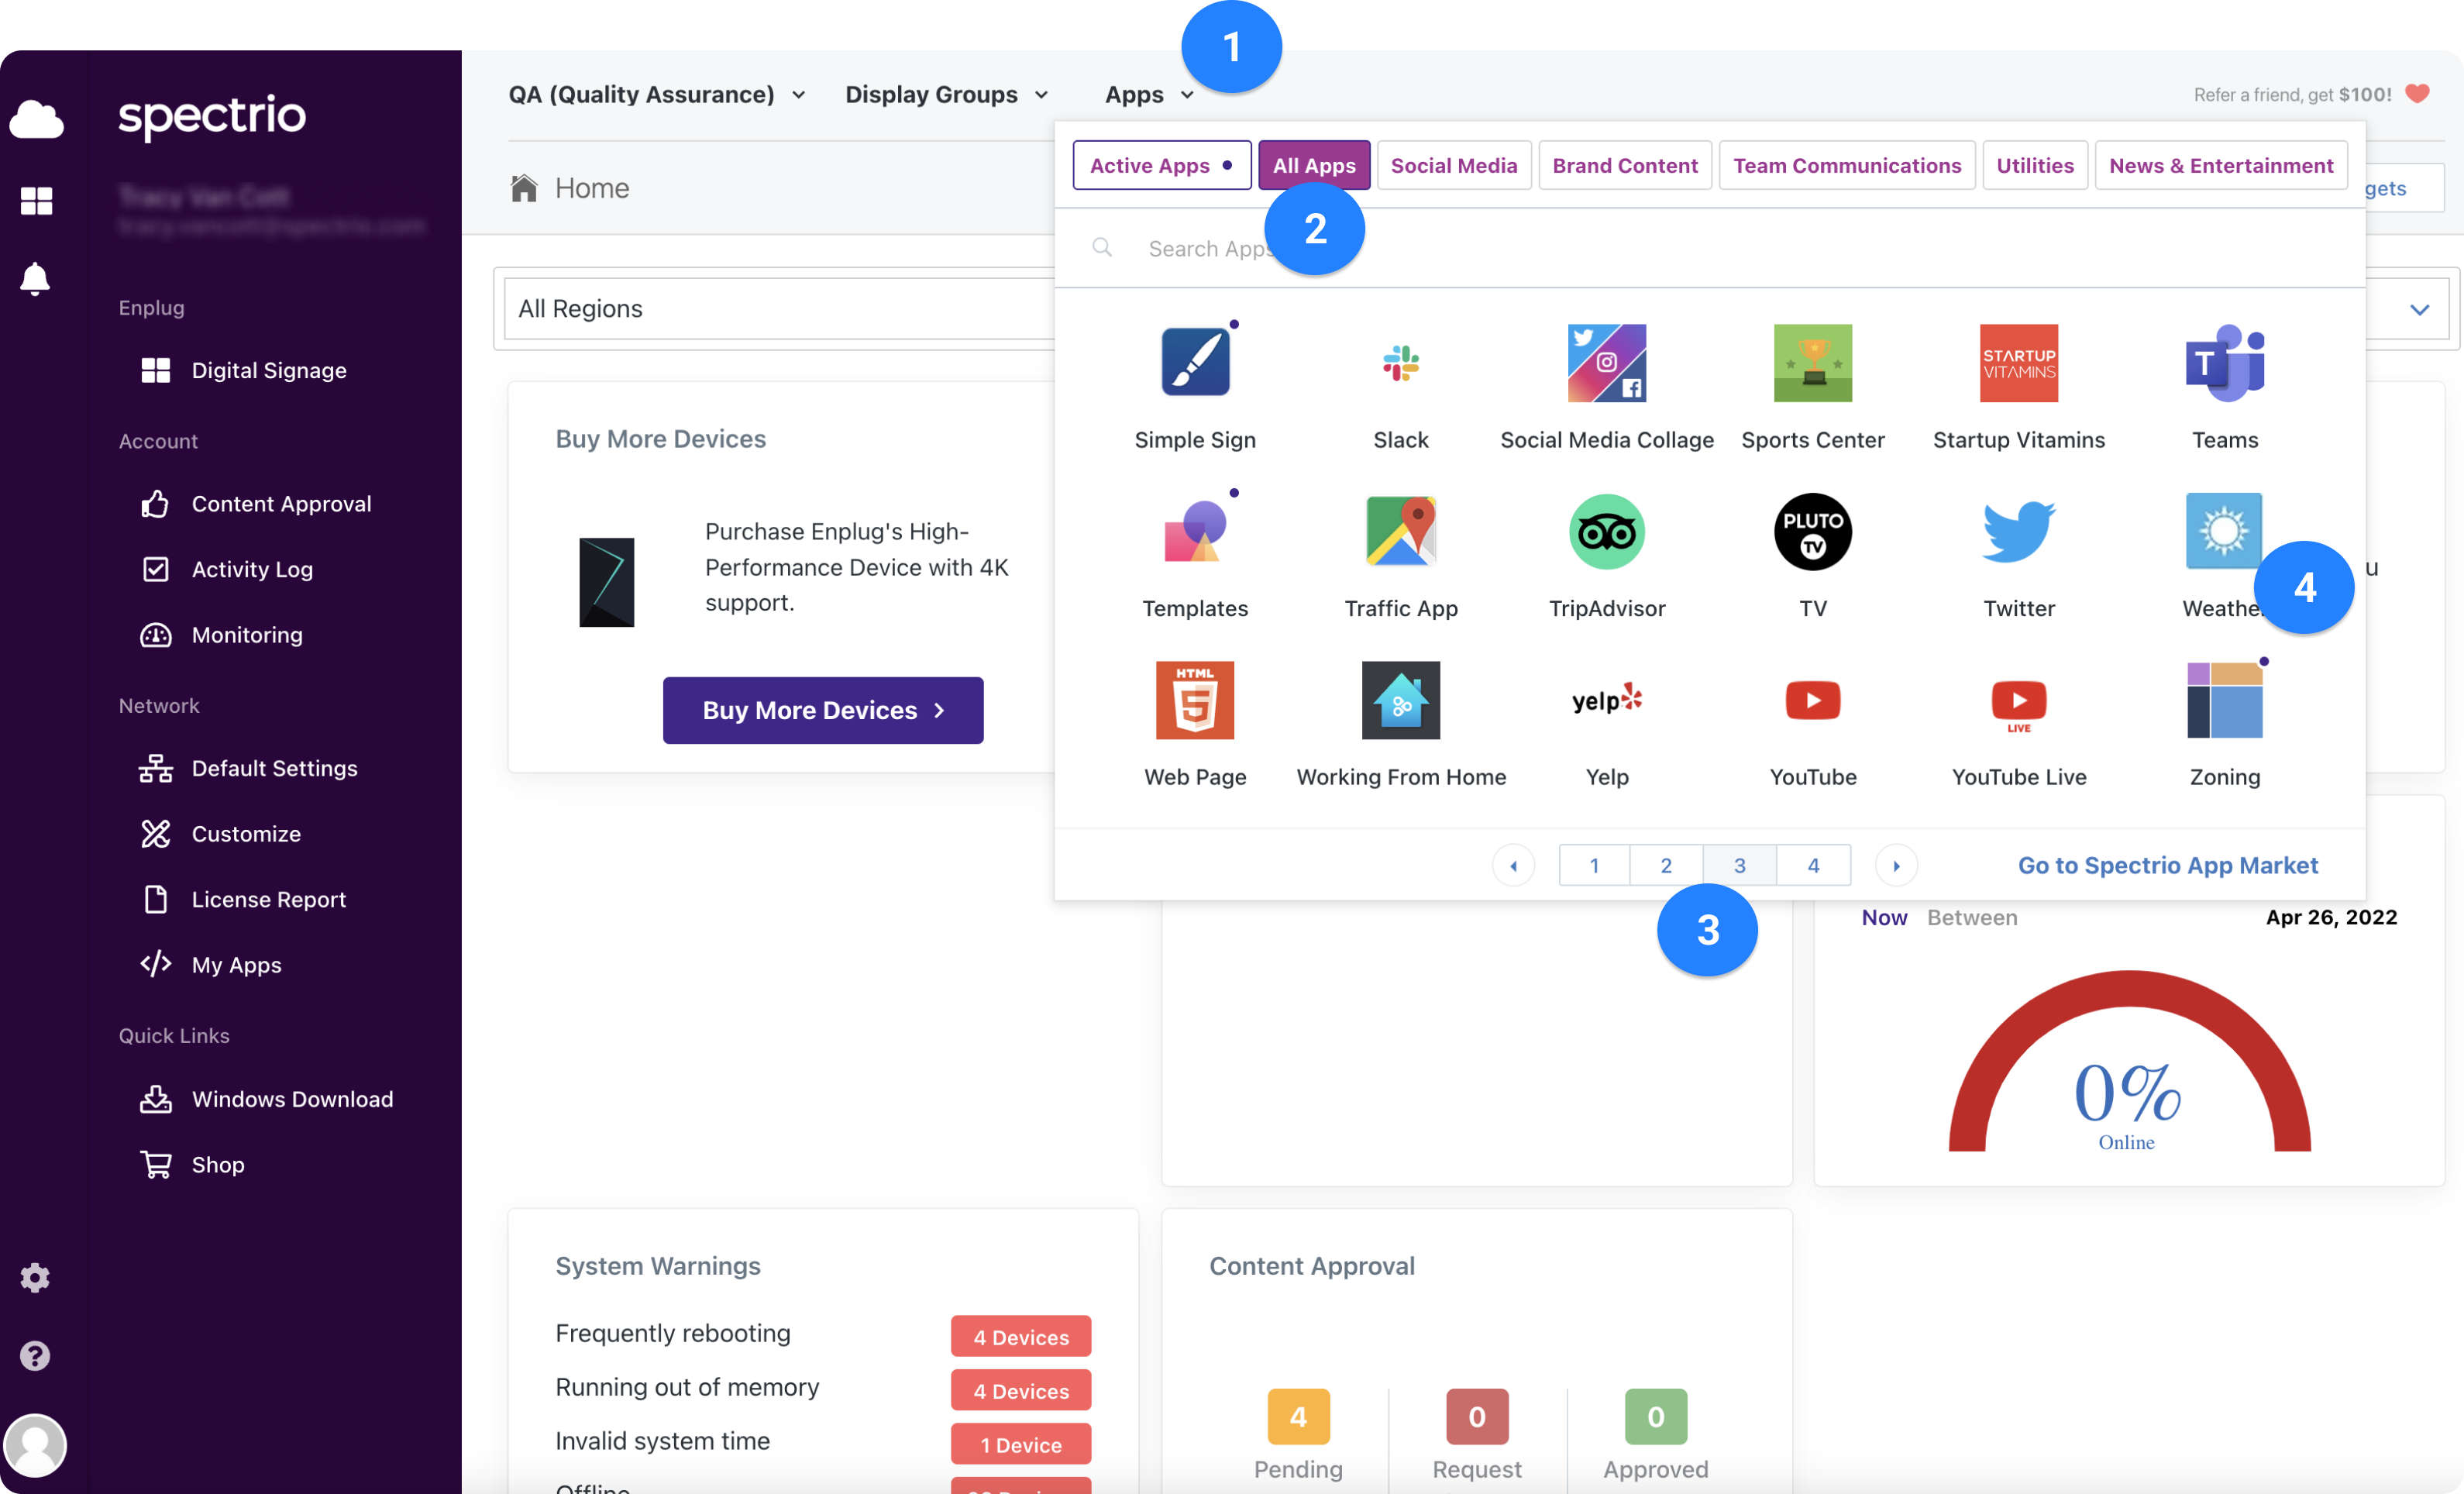Viewport: 2464px width, 1494px height.
Task: Go to previous apps page arrow
Action: click(1513, 865)
